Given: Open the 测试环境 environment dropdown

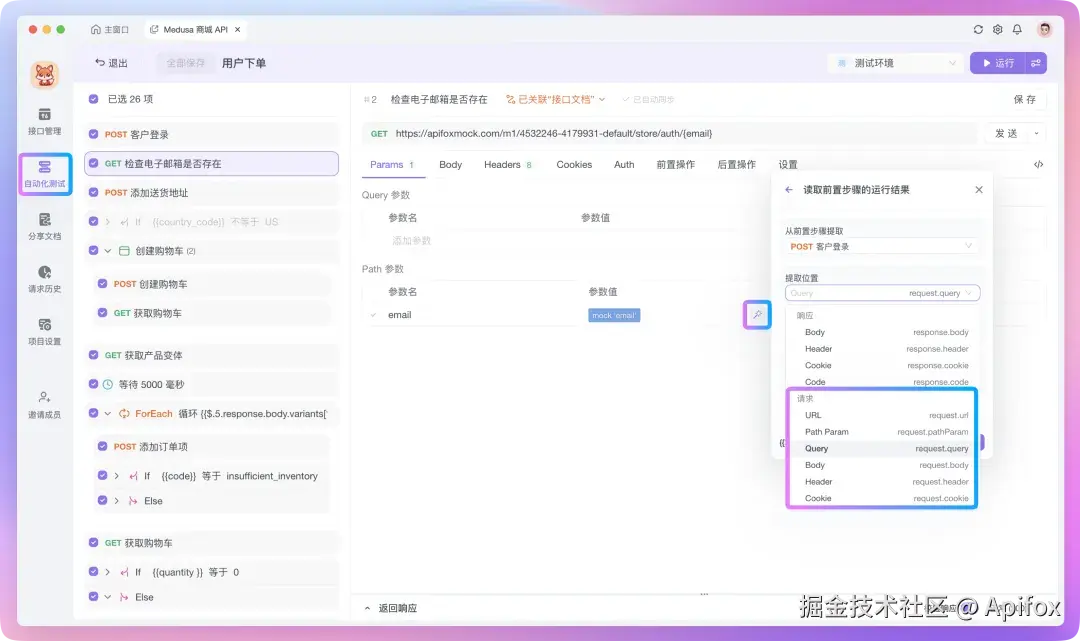Looking at the screenshot, I should click(x=895, y=62).
